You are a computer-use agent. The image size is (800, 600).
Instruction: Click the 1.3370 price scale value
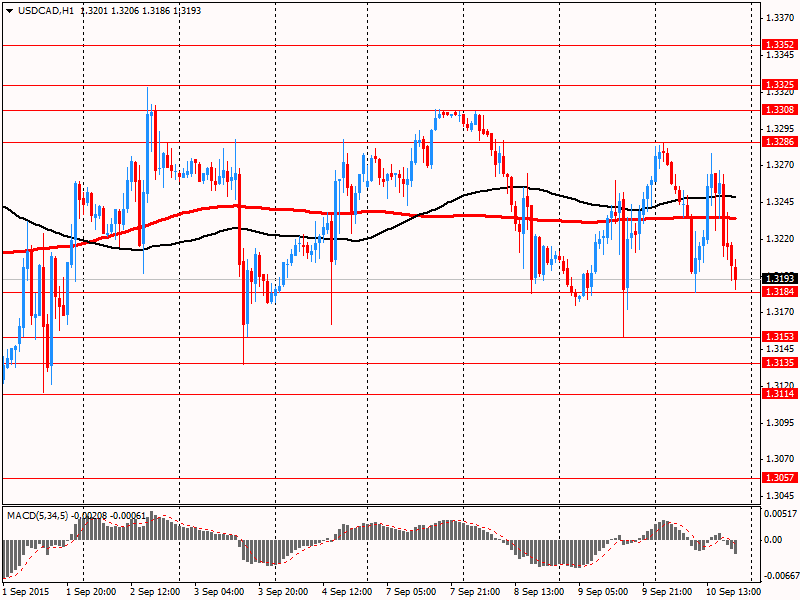tap(780, 18)
